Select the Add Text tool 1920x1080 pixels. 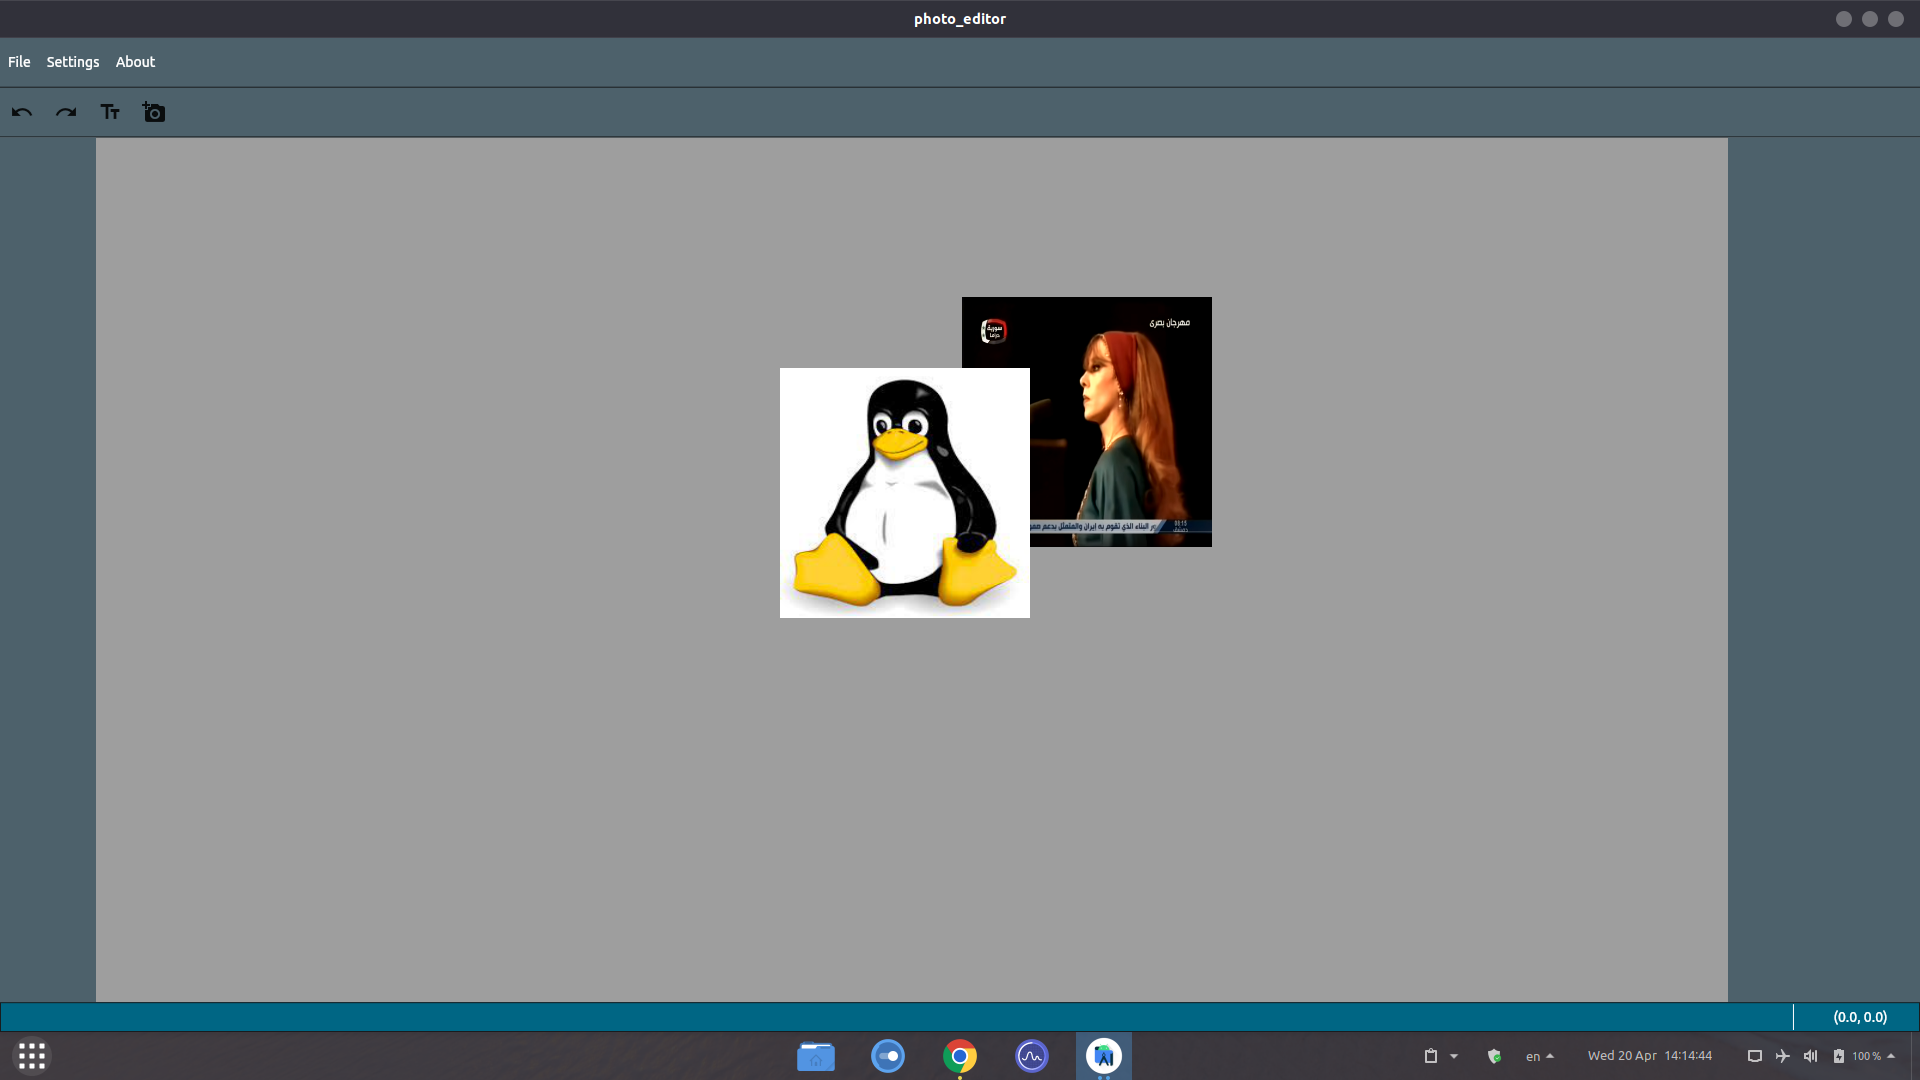pyautogui.click(x=110, y=112)
